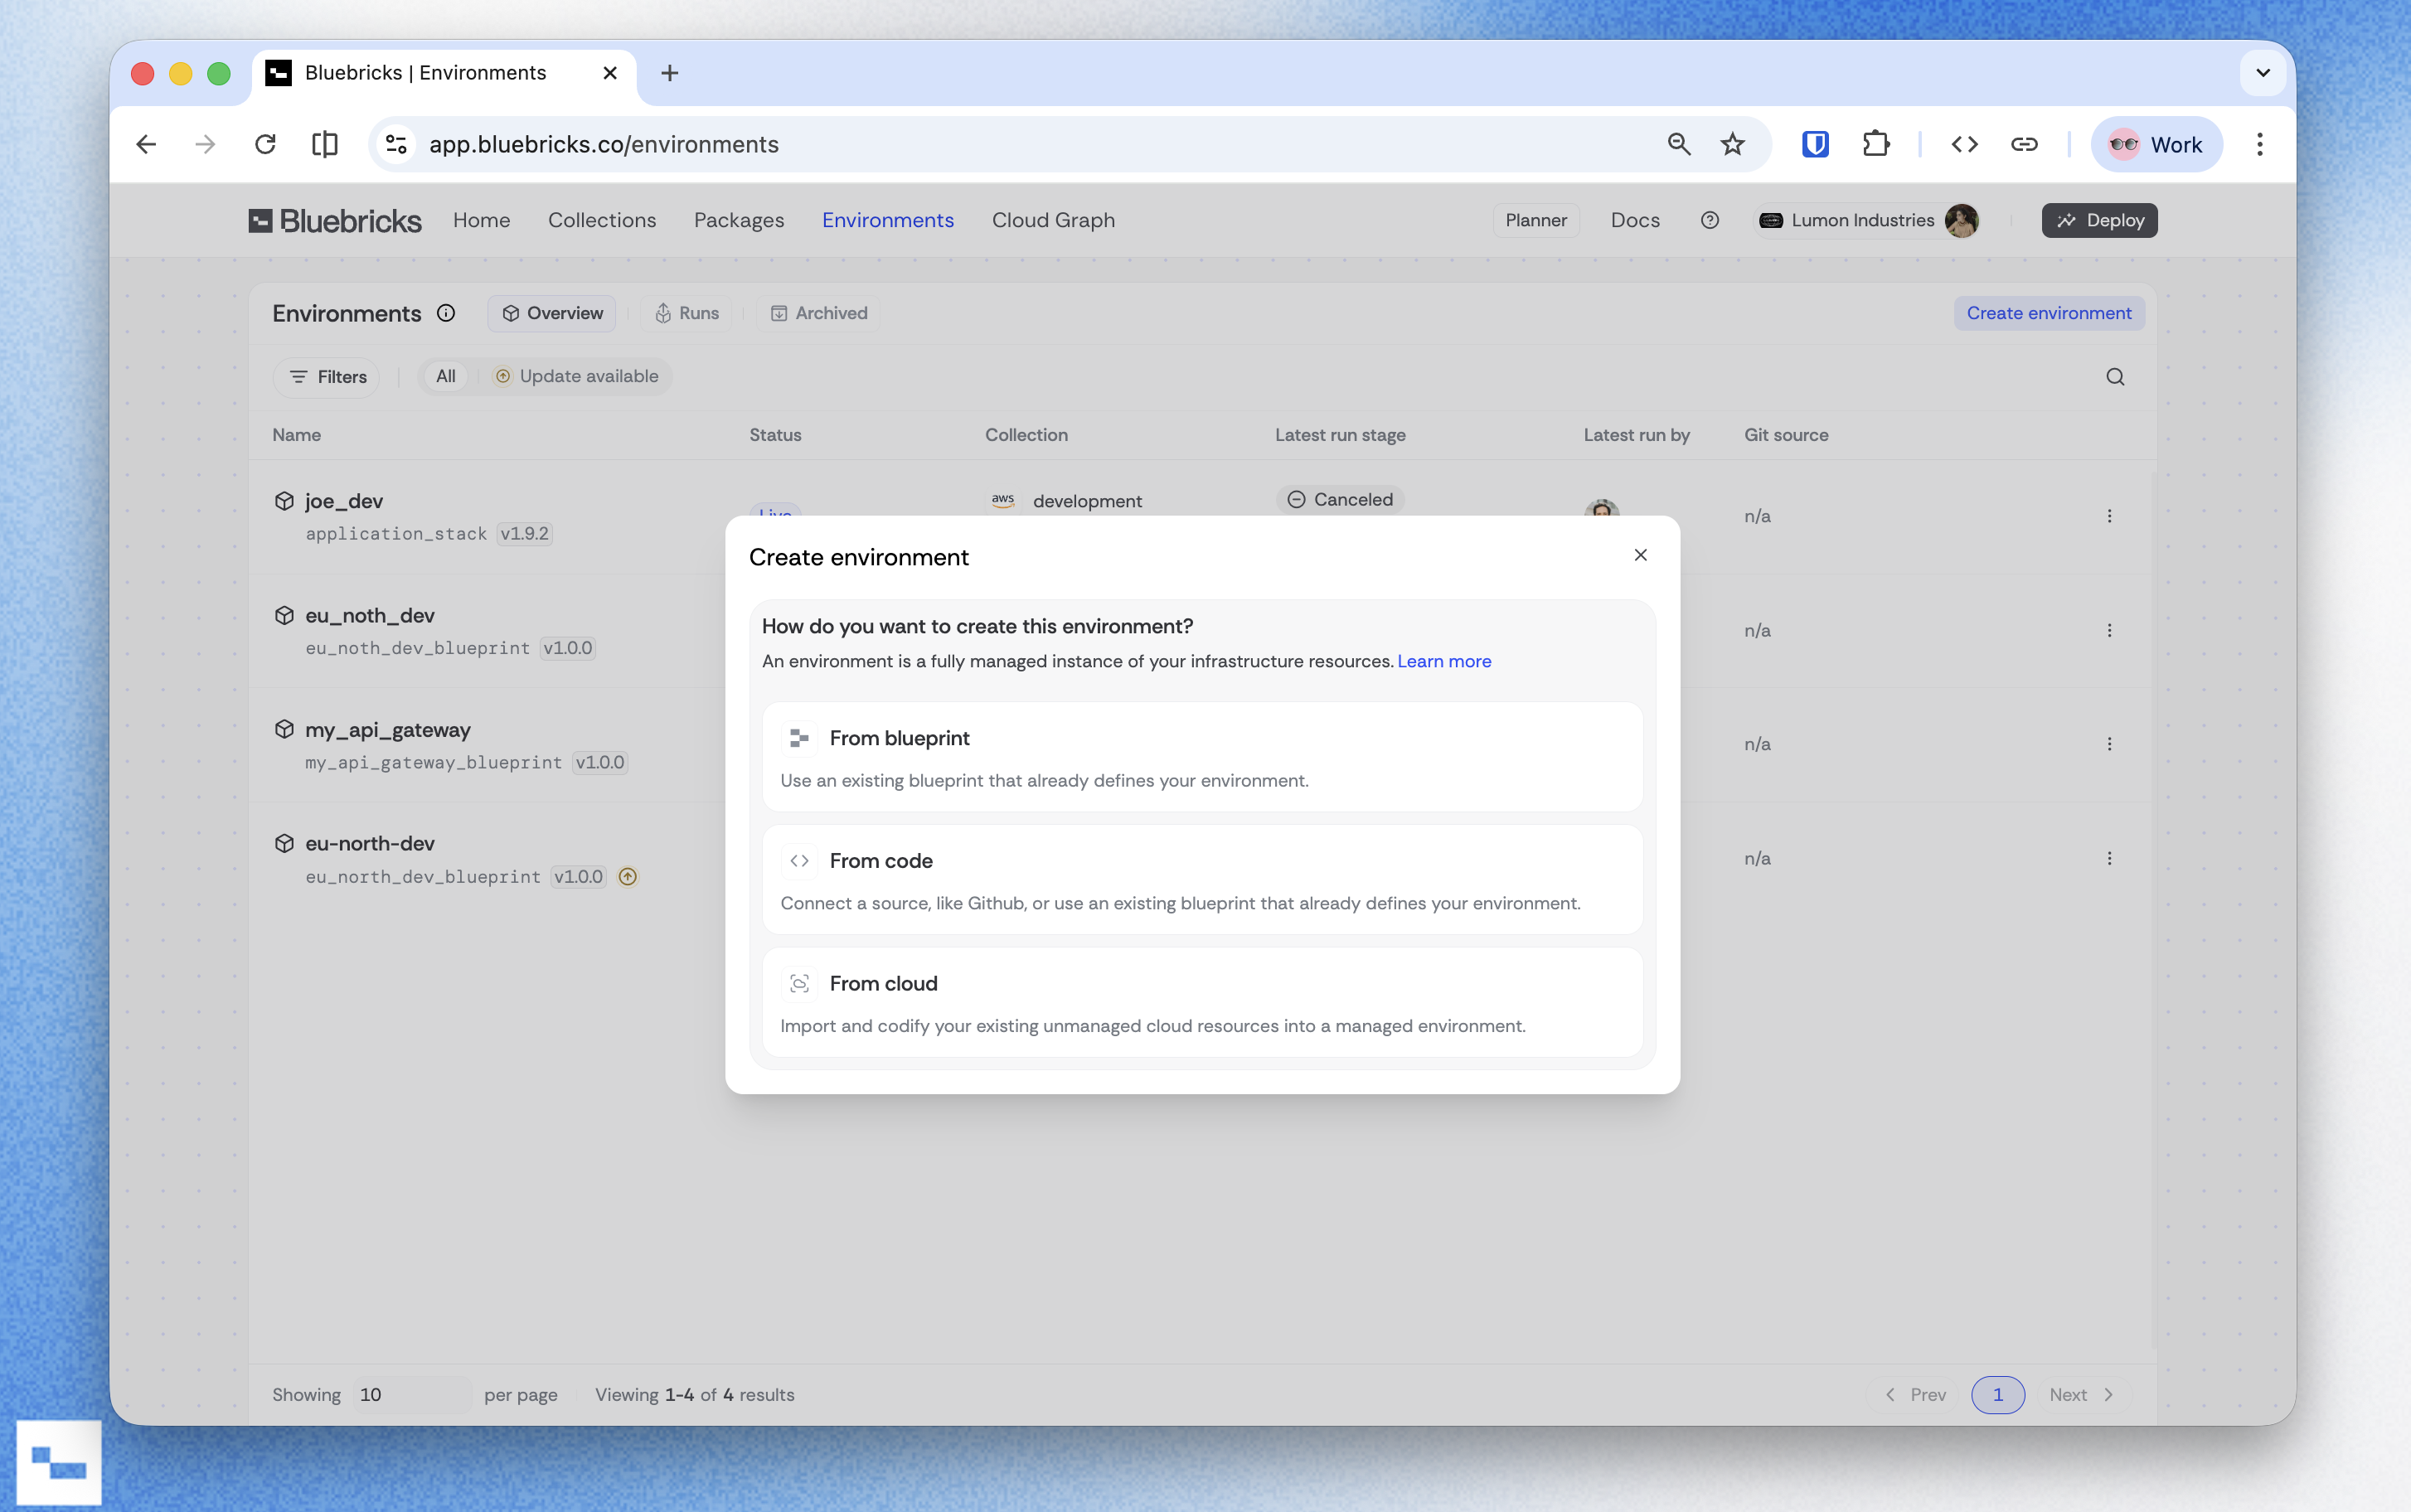This screenshot has width=2411, height=1512.
Task: Click the Name column header
Action: click(x=297, y=435)
